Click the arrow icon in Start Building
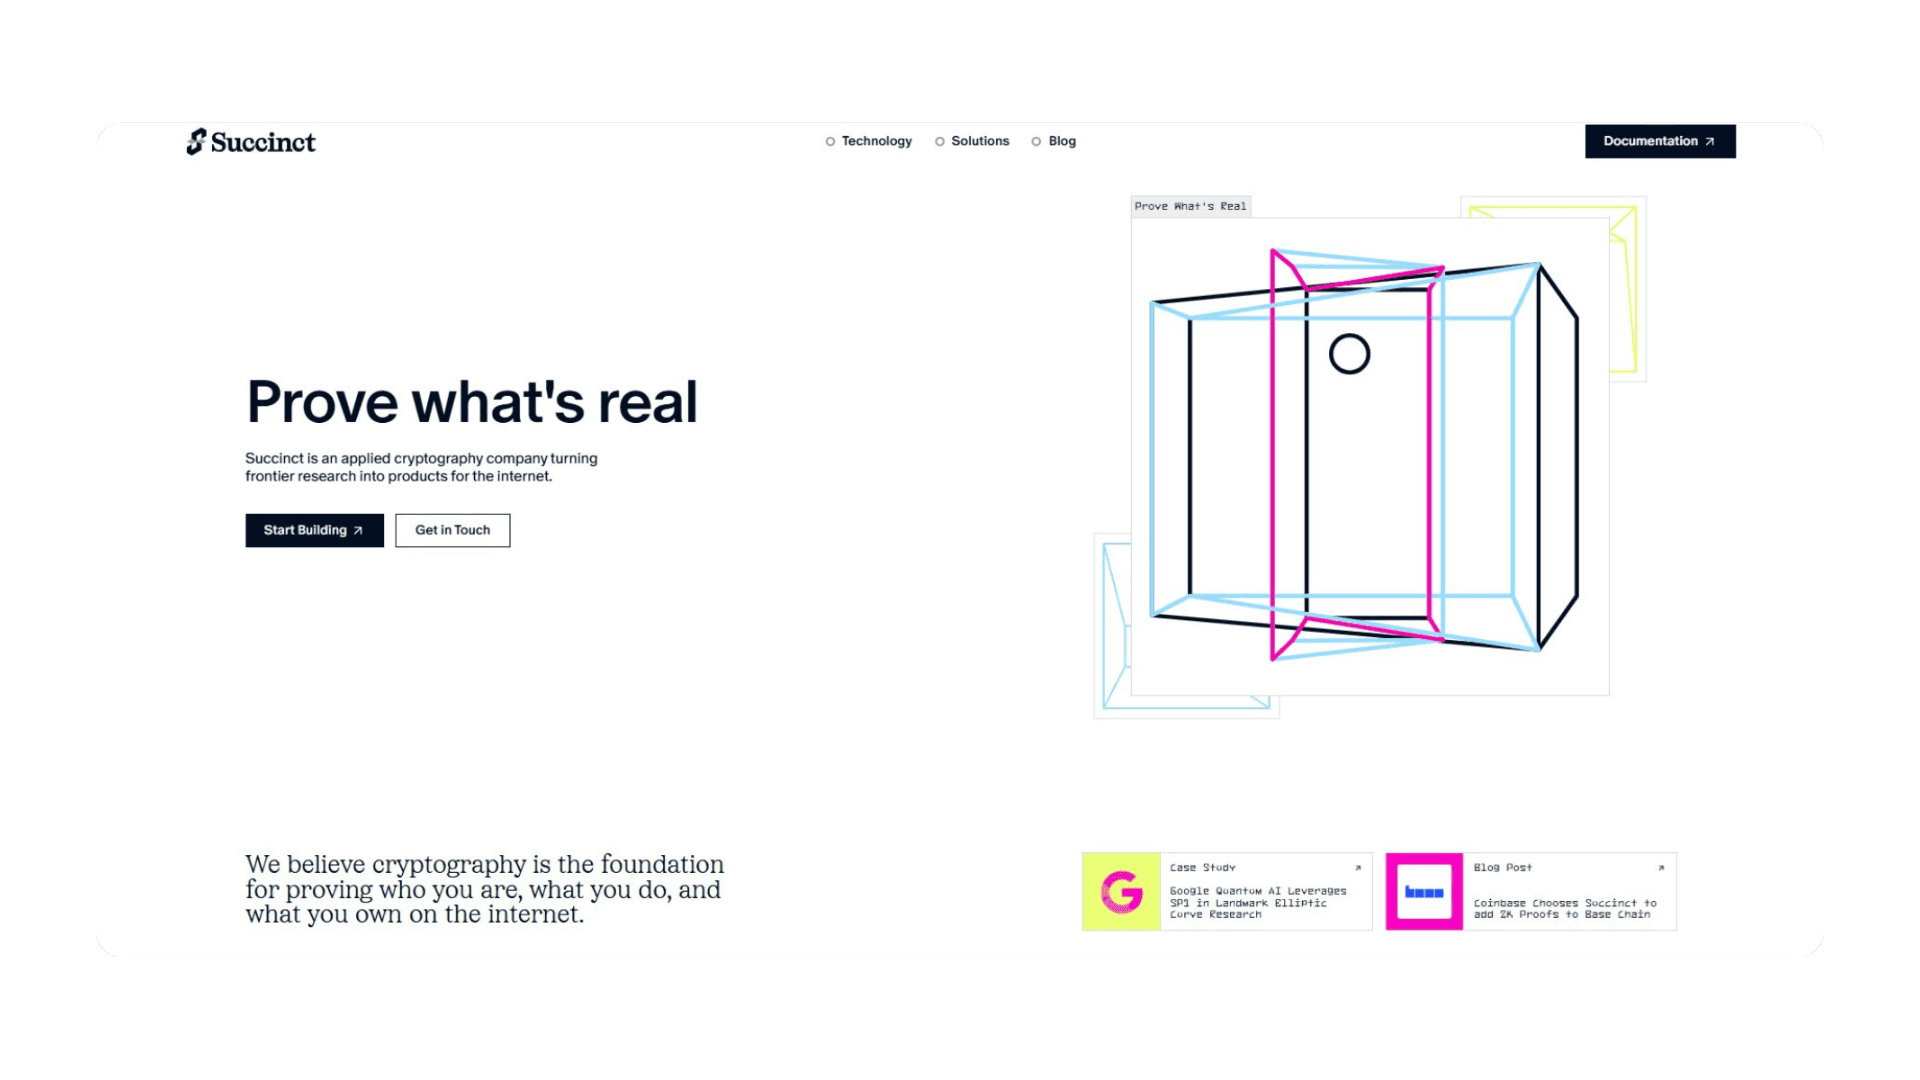This screenshot has height=1080, width=1920. point(358,531)
